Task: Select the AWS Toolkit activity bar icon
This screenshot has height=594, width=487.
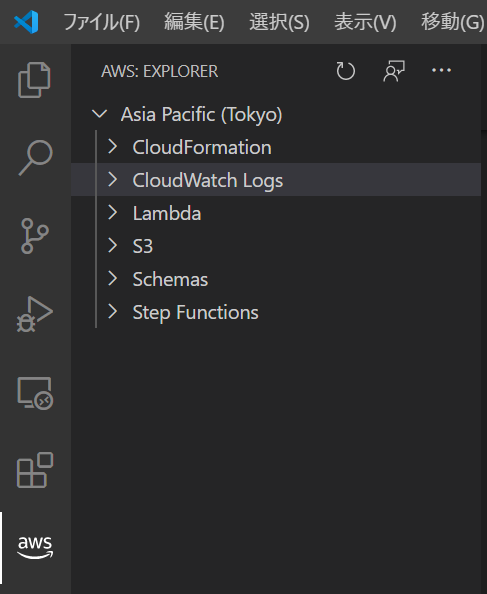Action: (x=35, y=547)
